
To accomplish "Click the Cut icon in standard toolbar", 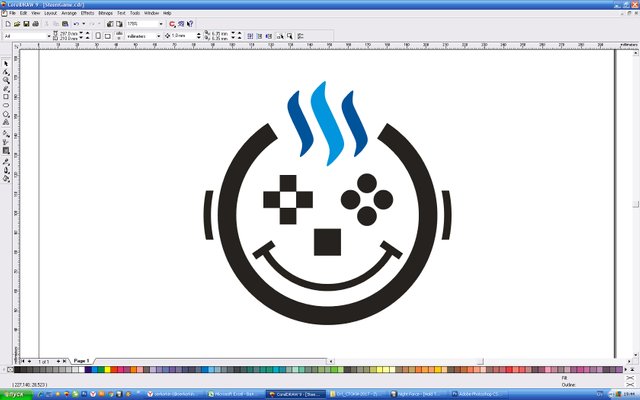I will coord(46,24).
